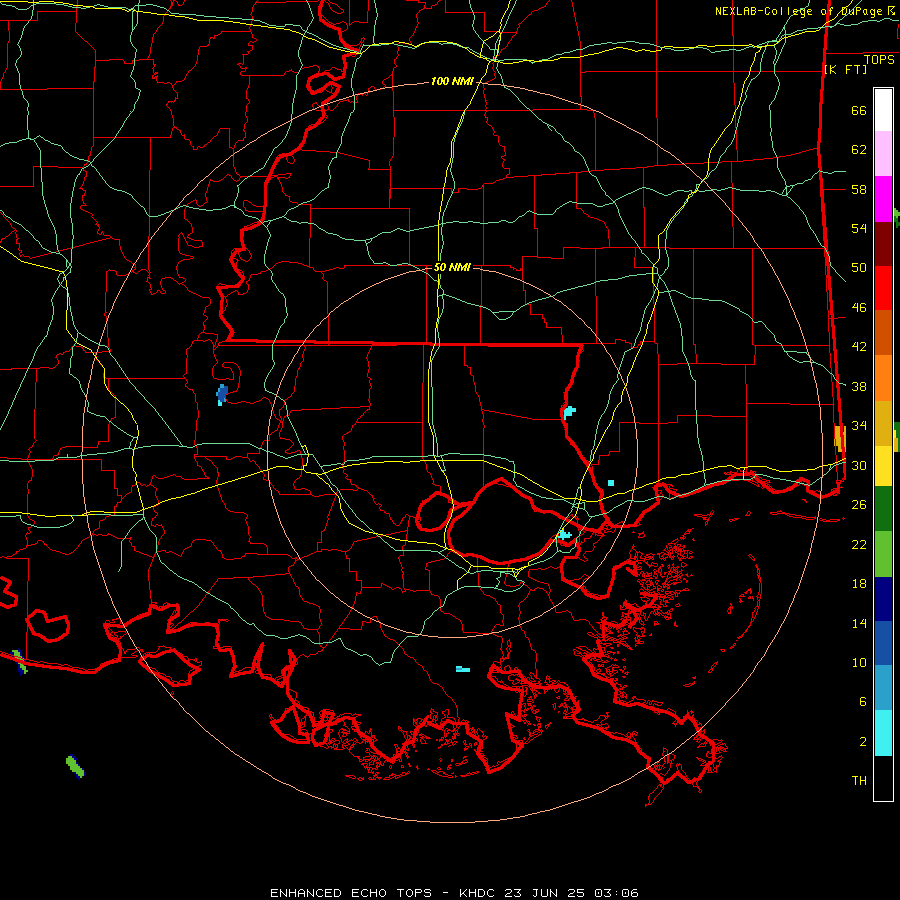Click the "[K FT]" units label
The width and height of the screenshot is (900, 900).
coord(845,69)
